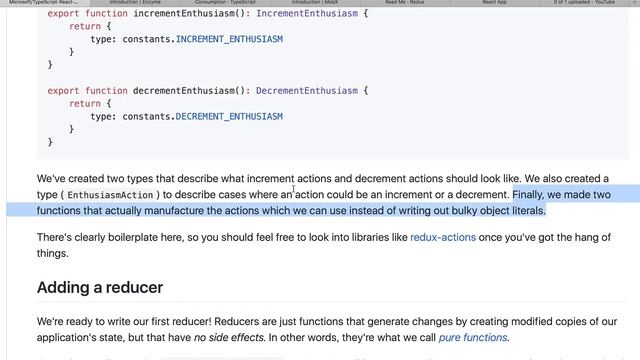Switch to the 'Introduction | MobX' tab
This screenshot has height=360, width=640.
pos(315,2)
